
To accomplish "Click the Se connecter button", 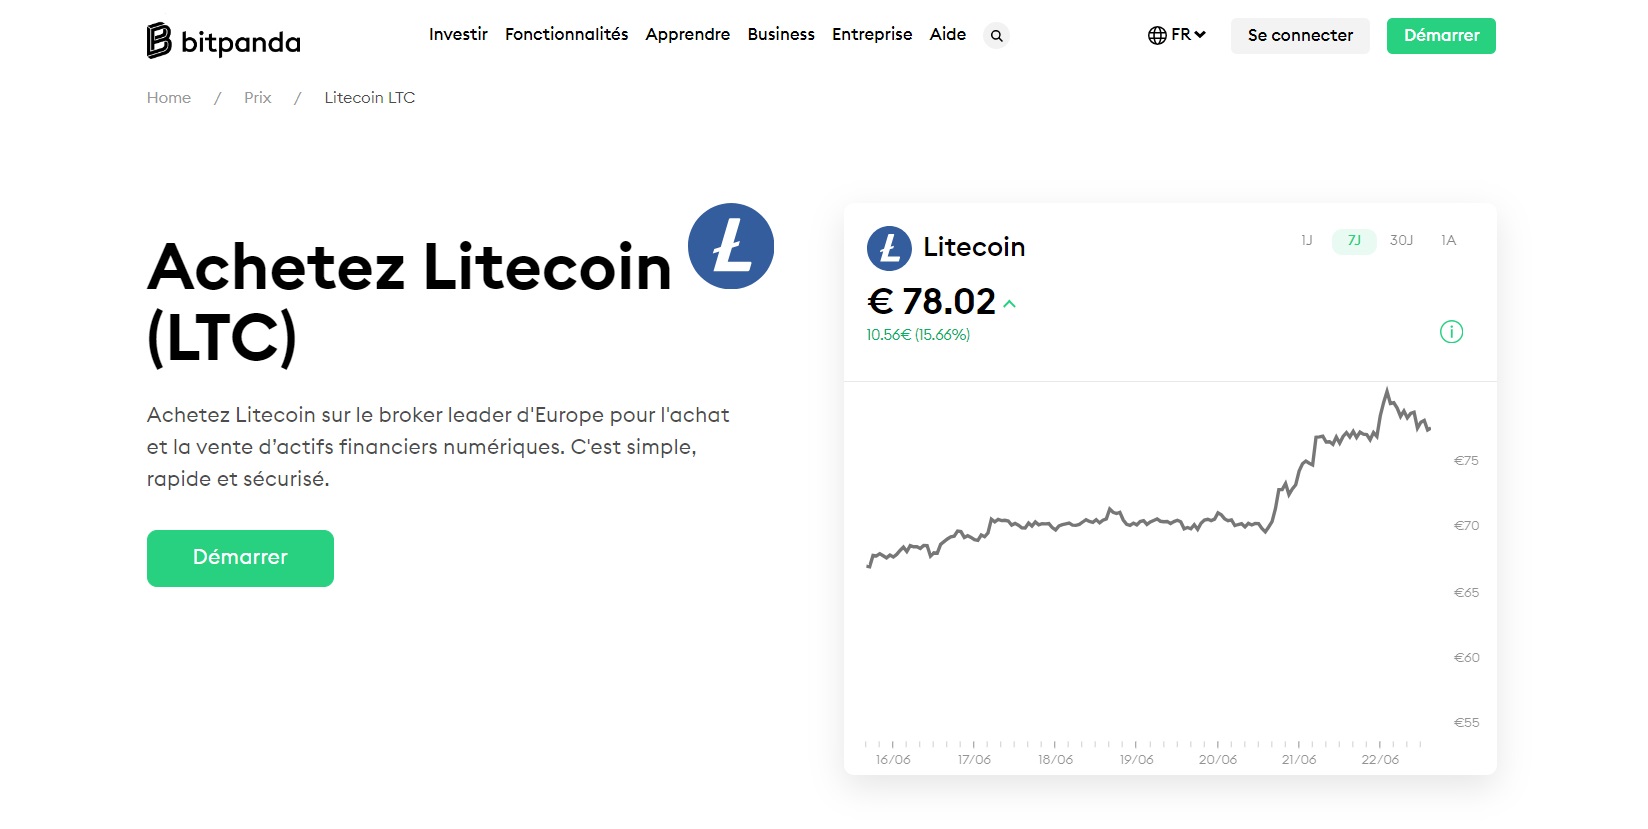I will 1299,35.
